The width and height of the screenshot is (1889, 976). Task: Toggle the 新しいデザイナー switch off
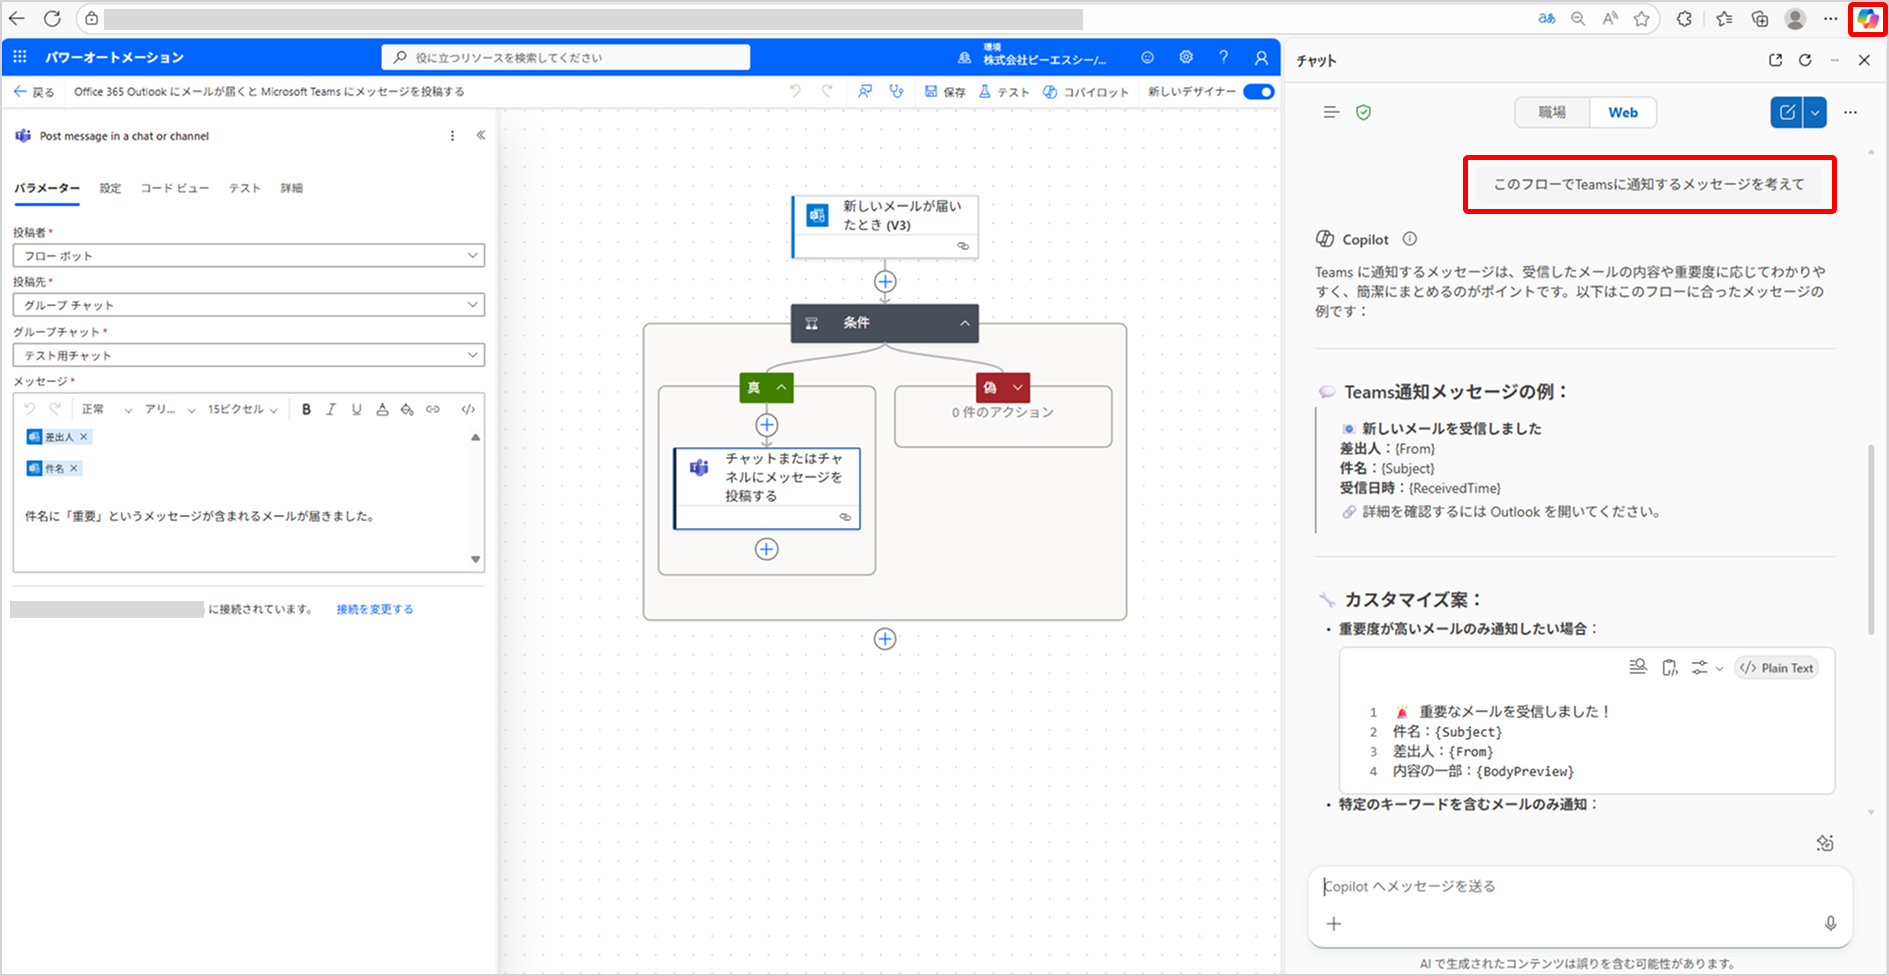pos(1258,92)
